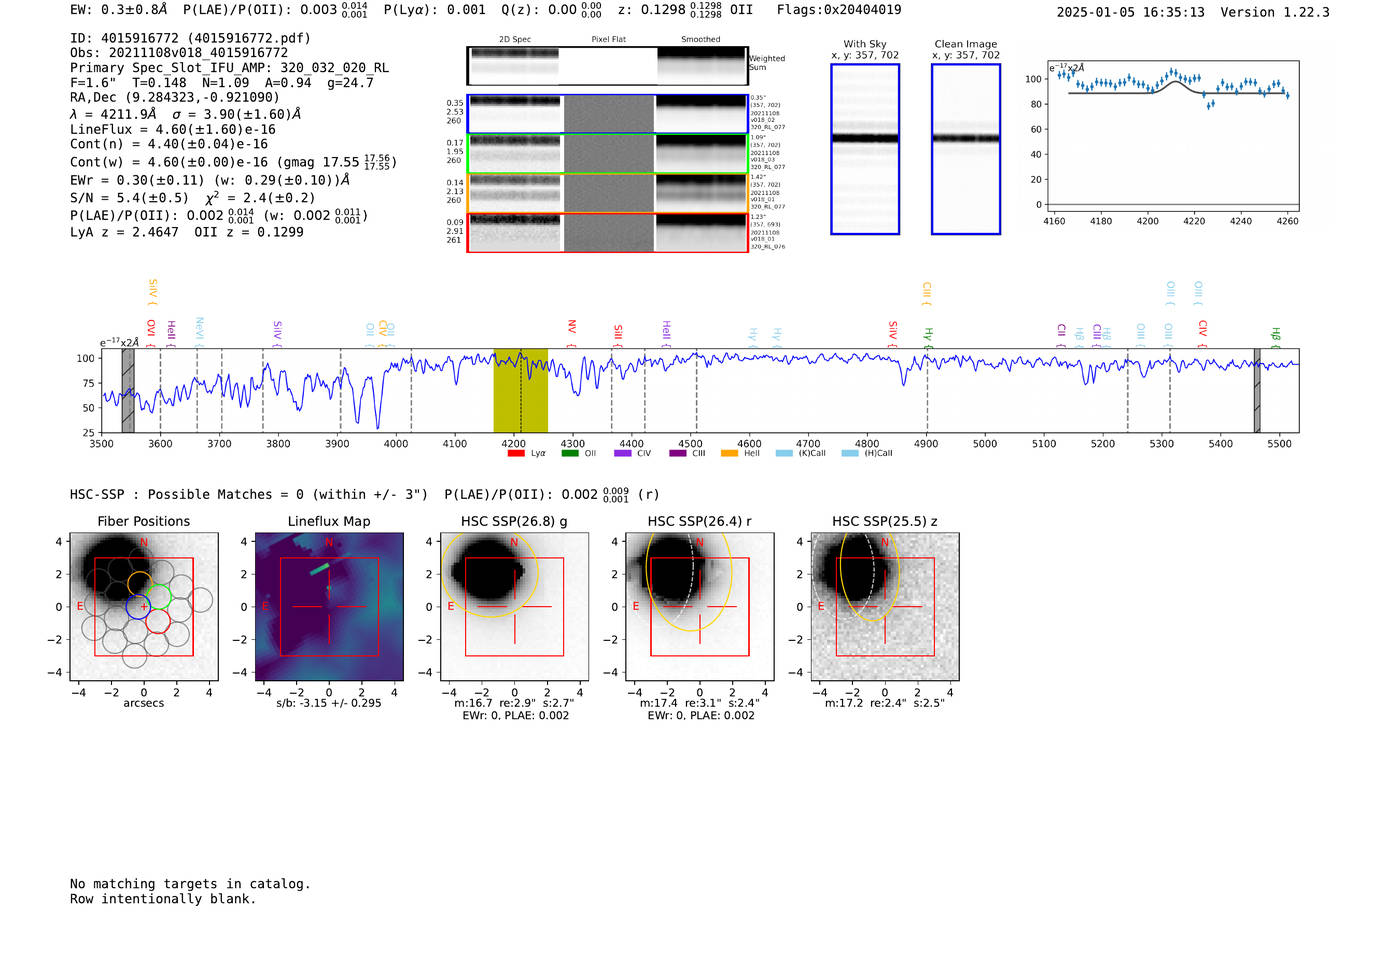This screenshot has width=1400, height=953.
Task: Click the Pixel Flat column header
Action: pos(608,40)
